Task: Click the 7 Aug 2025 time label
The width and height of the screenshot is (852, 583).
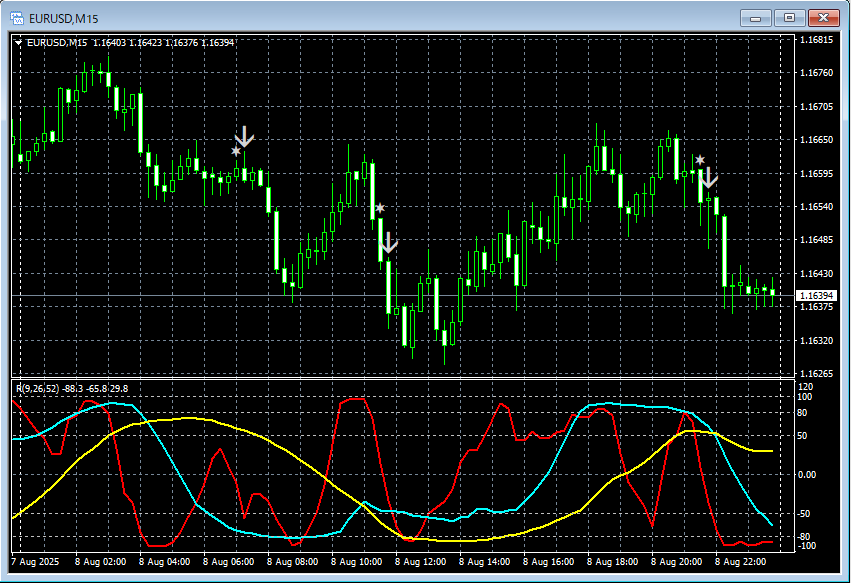Action: tap(35, 561)
